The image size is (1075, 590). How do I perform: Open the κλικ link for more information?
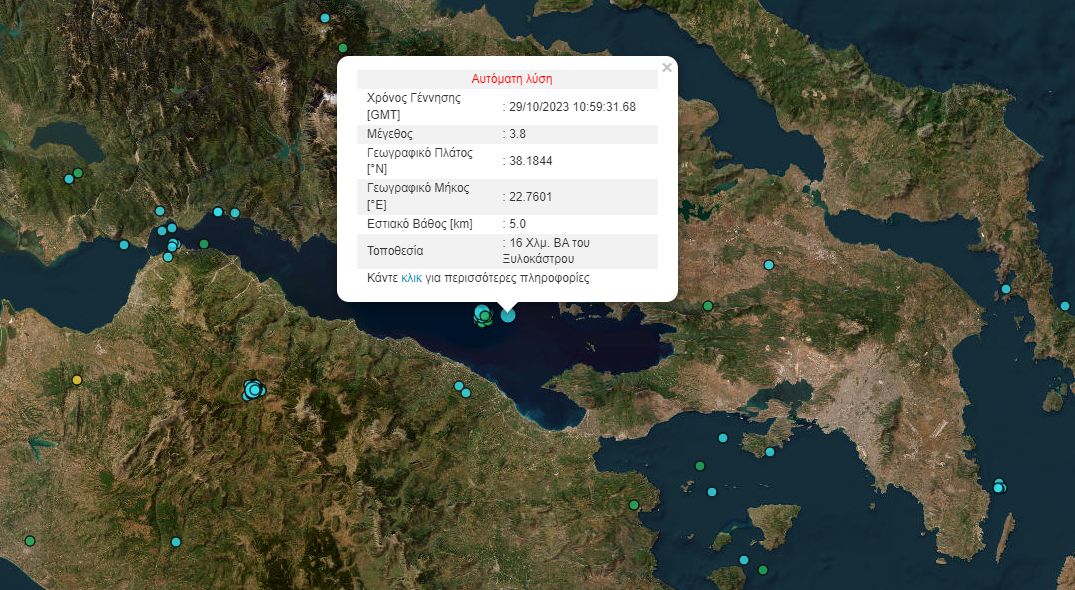(412, 277)
